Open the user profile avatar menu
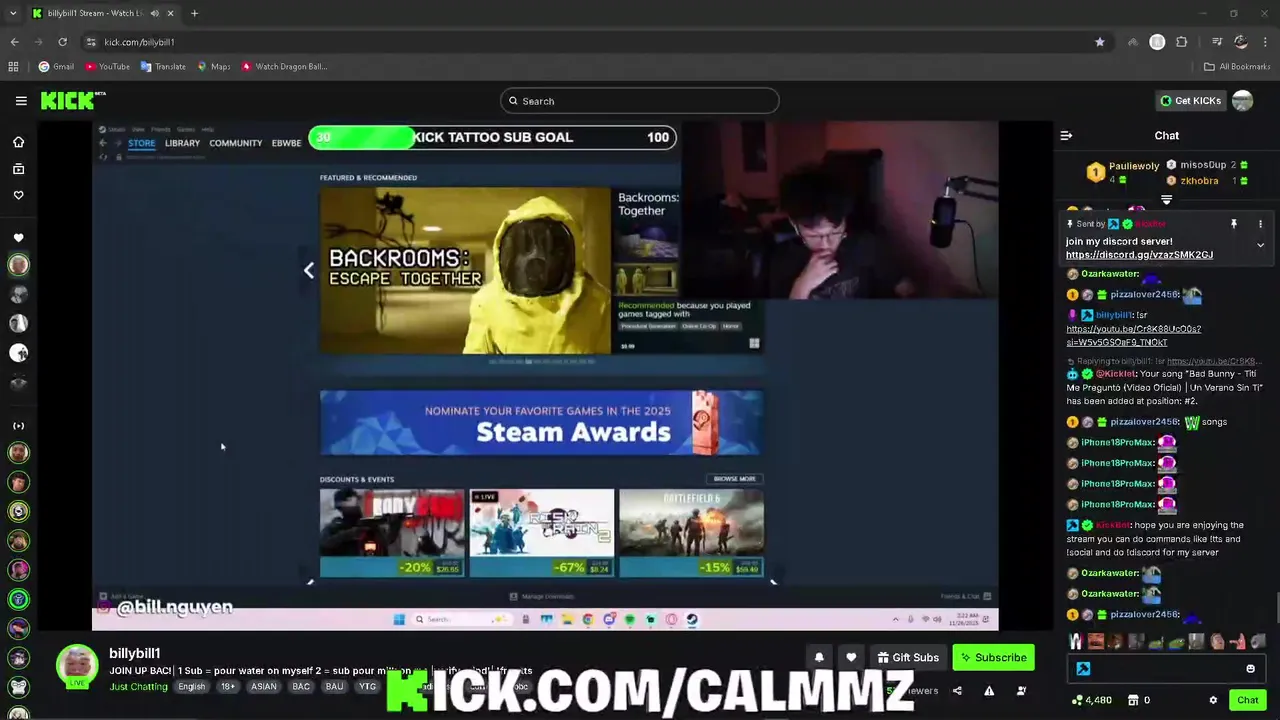This screenshot has width=1280, height=720. [1242, 101]
